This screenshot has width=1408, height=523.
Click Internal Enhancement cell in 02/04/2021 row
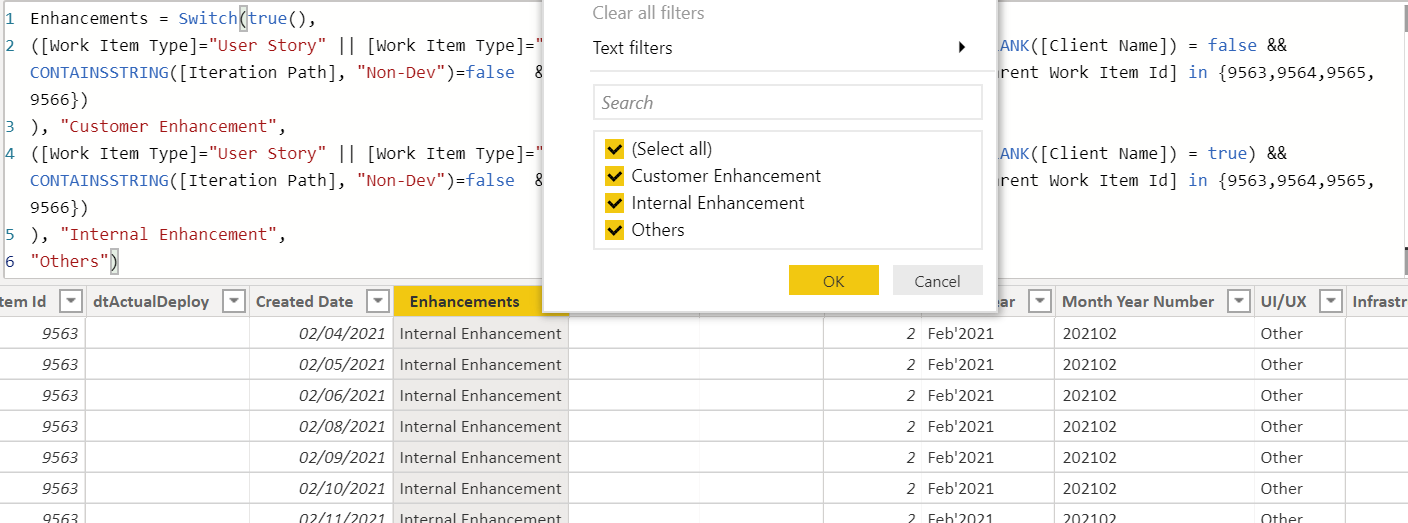tap(481, 334)
